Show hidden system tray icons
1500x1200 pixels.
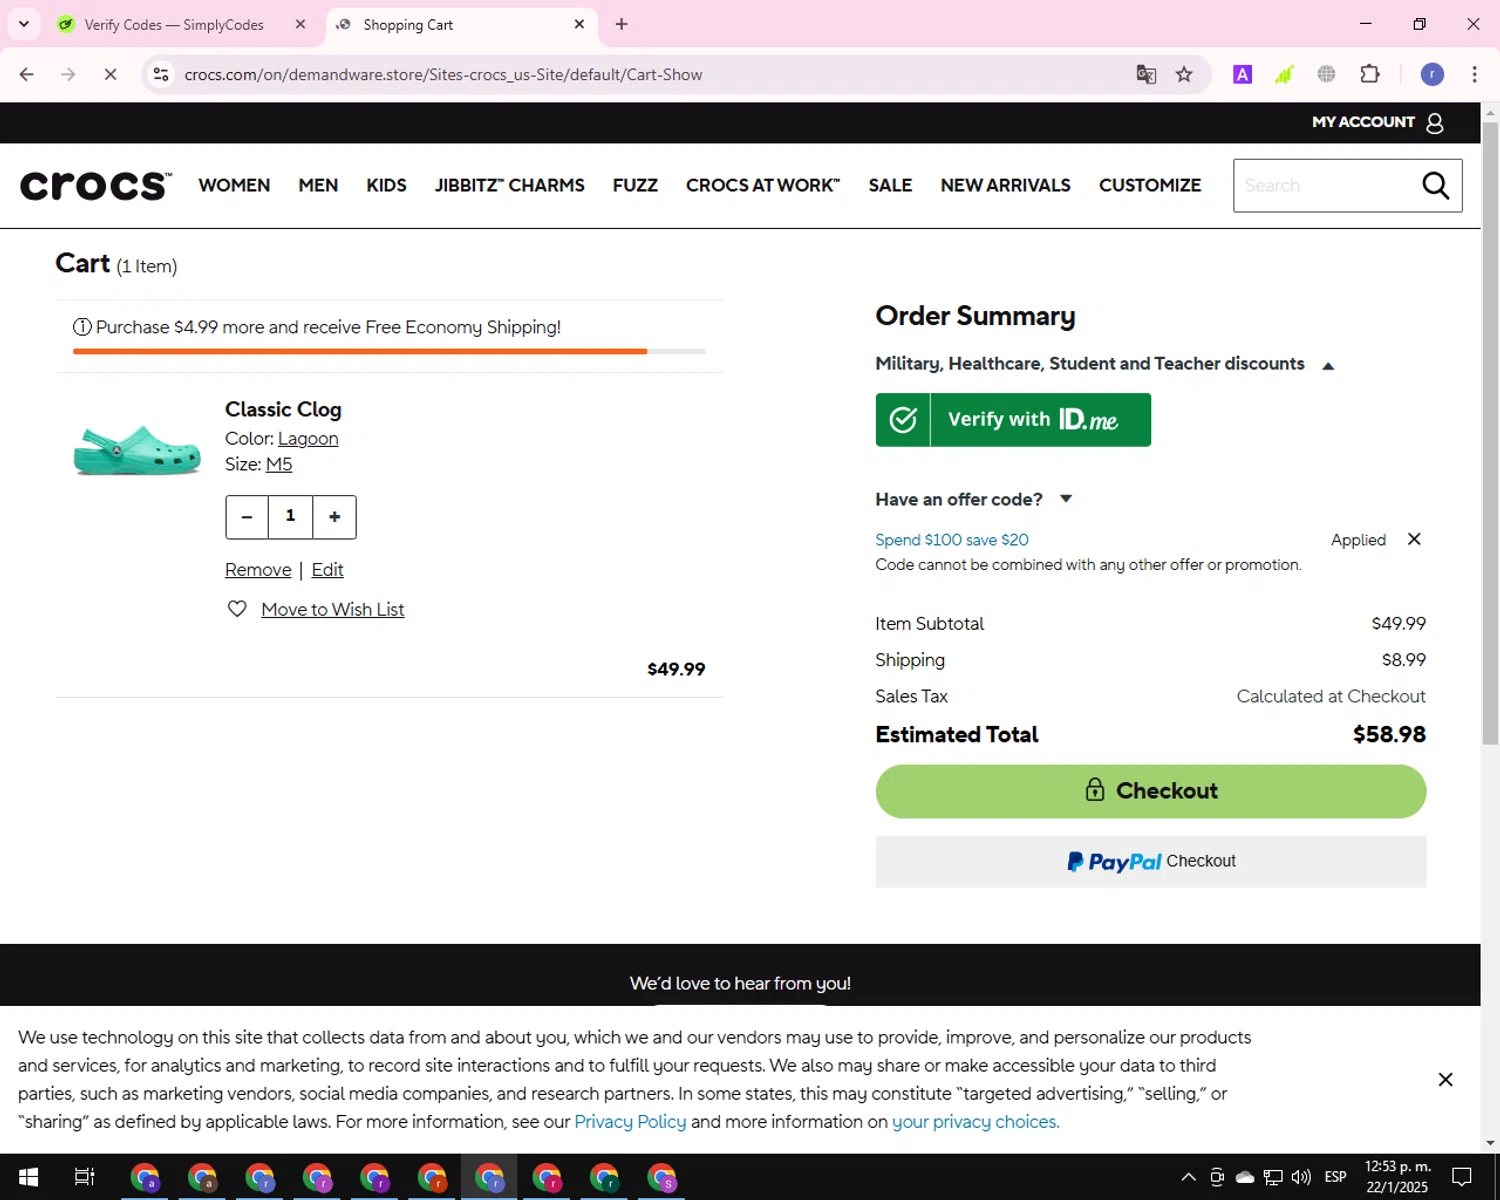point(1188,1177)
